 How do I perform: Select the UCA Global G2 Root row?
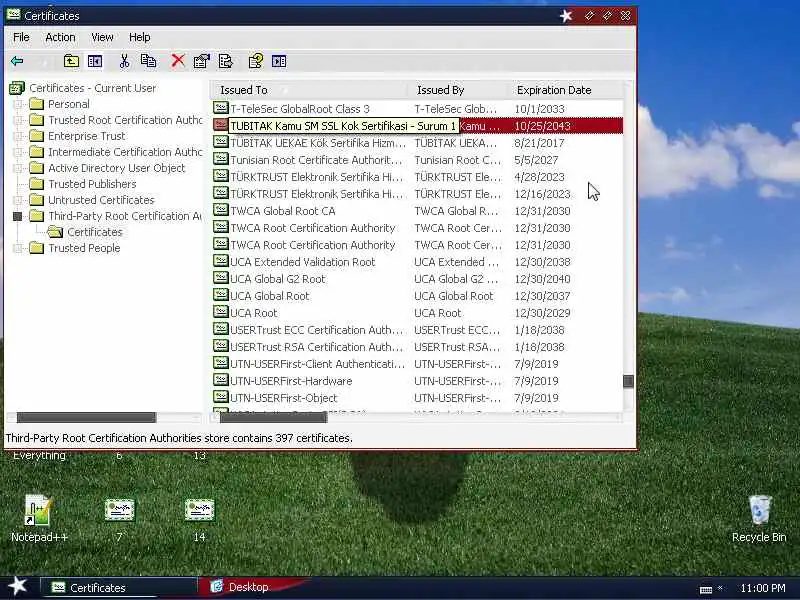tap(418, 279)
